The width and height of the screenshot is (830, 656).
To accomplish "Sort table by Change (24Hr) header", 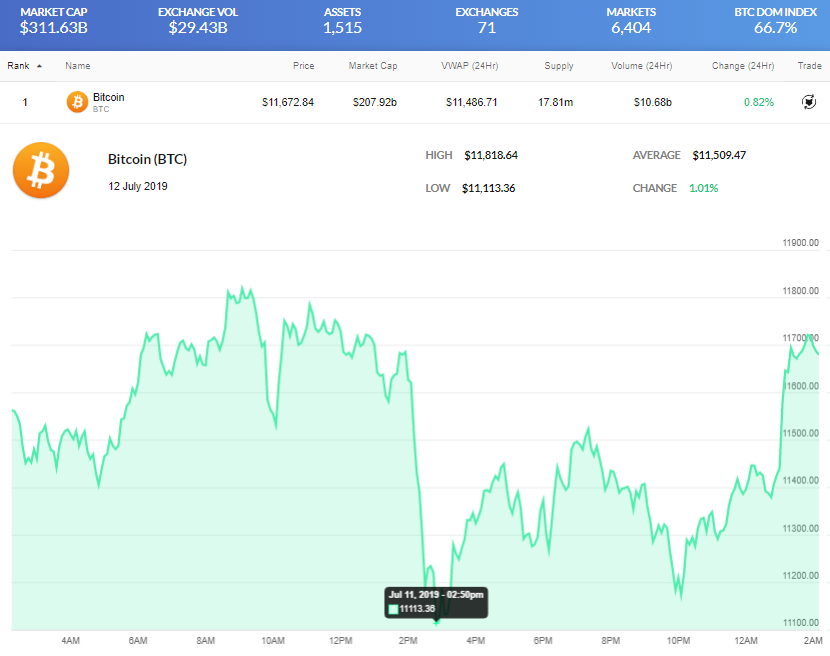I will [743, 66].
